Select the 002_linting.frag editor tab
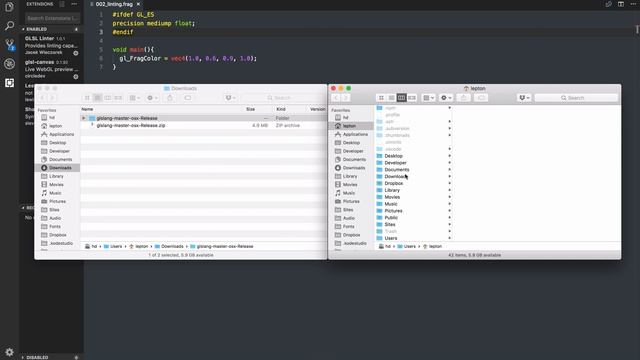Viewport: 640px width, 360px height. (x=115, y=4)
